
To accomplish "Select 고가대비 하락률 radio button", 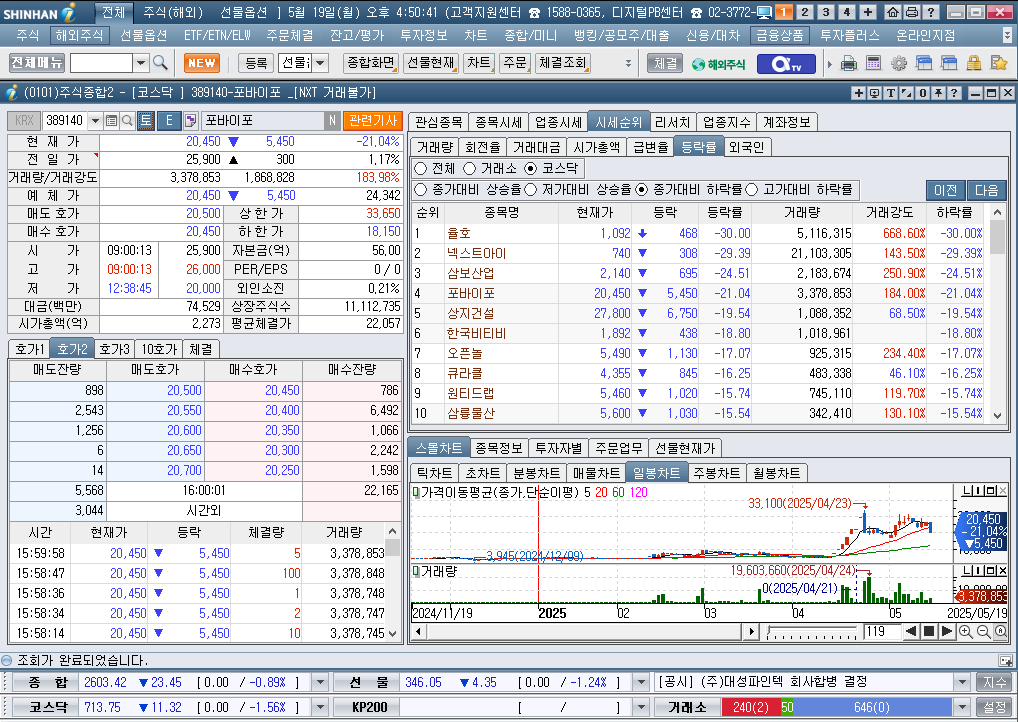I will pyautogui.click(x=752, y=190).
